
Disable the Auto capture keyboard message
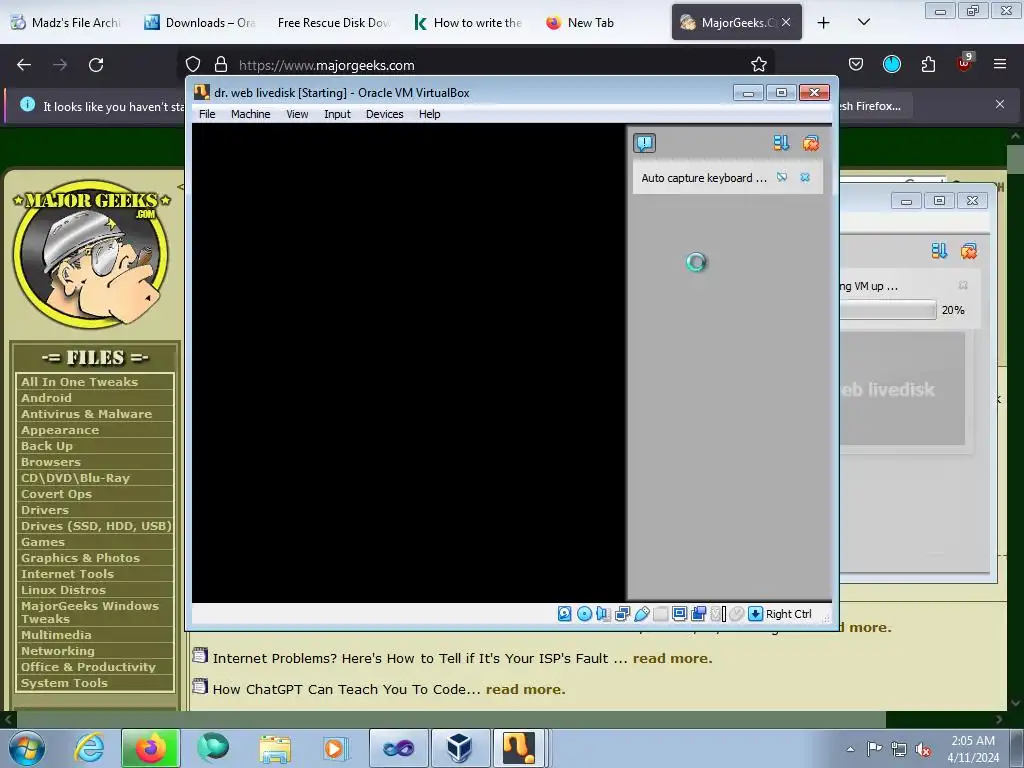(x=782, y=178)
